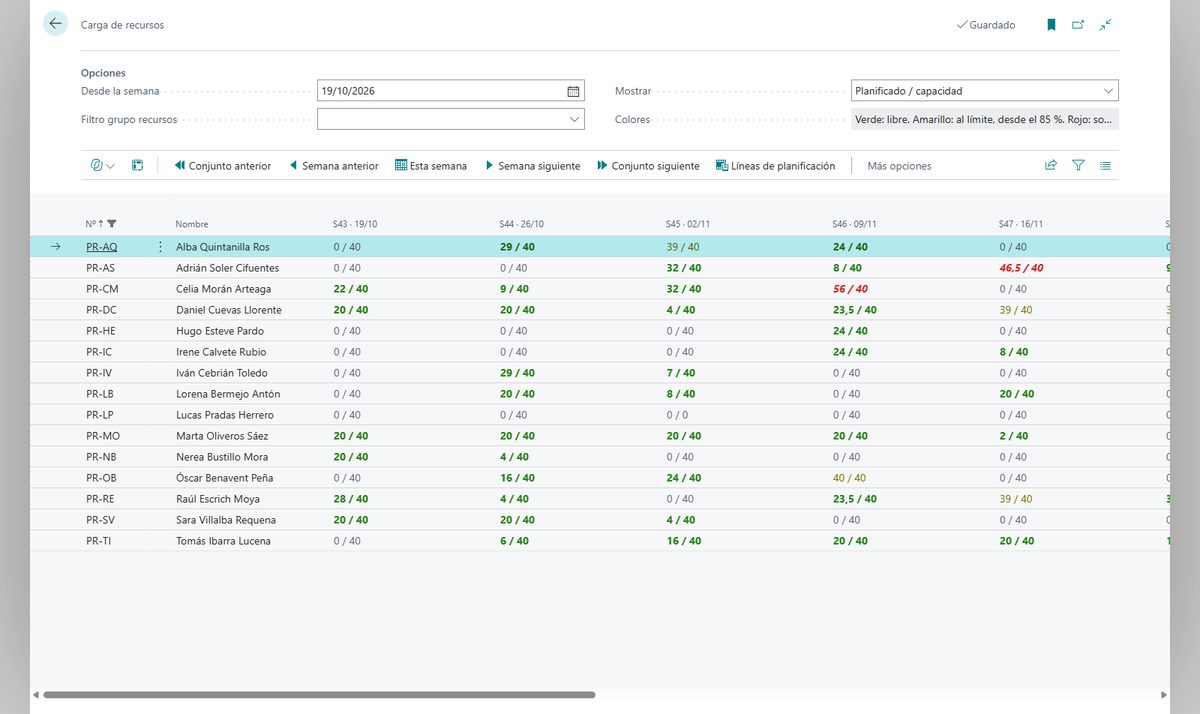Click the 22 / 40 cell for Celia Morán
The image size is (1200, 714).
coord(351,289)
